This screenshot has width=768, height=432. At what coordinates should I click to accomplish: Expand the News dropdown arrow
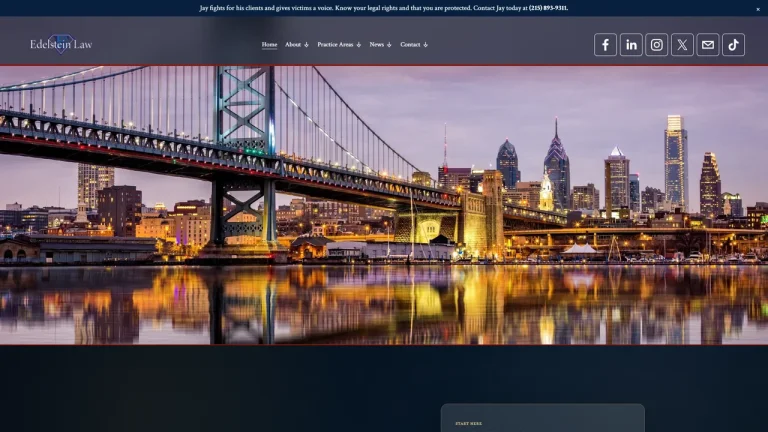(389, 45)
